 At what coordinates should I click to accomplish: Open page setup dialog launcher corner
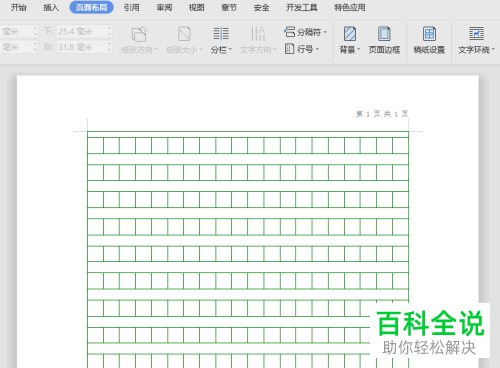327,60
